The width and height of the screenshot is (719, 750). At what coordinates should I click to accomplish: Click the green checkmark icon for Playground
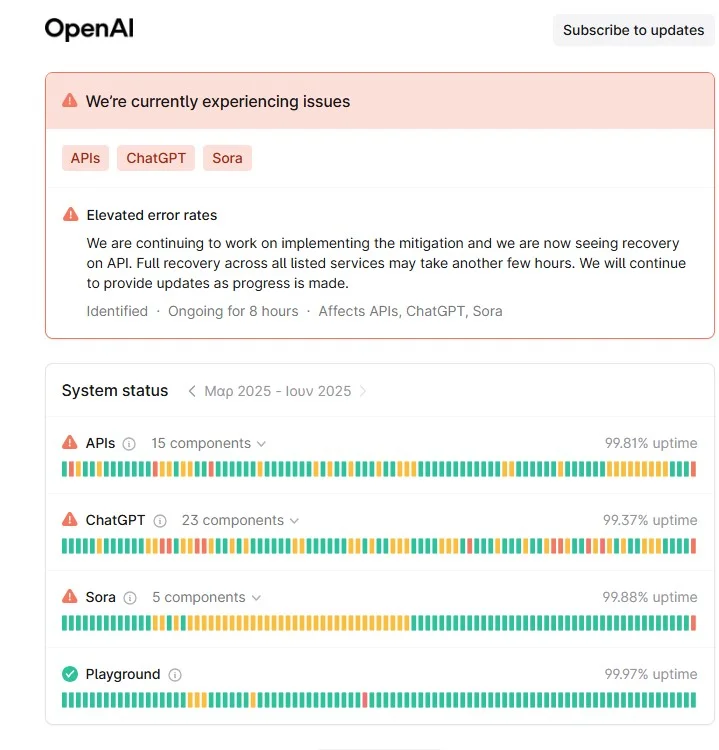coord(70,674)
